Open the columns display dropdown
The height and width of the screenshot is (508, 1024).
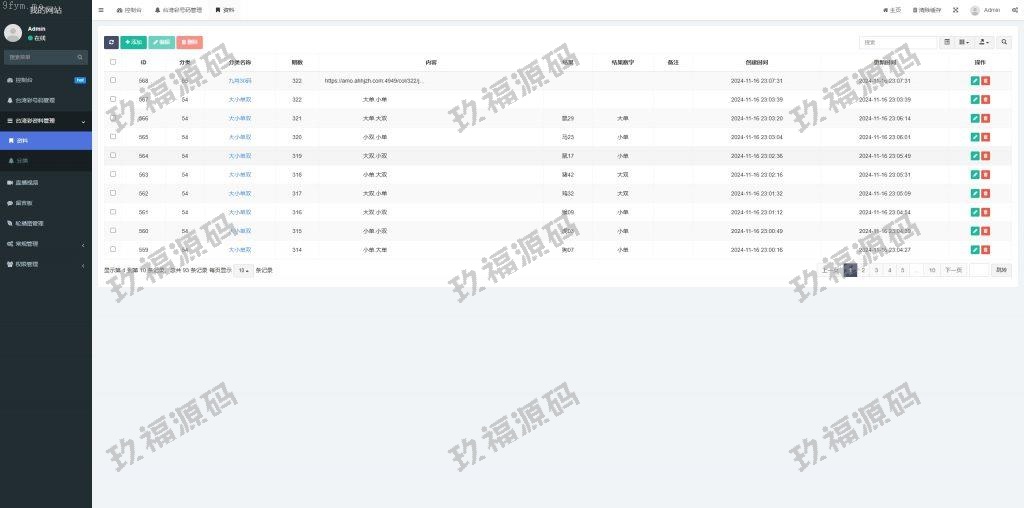[x=964, y=42]
